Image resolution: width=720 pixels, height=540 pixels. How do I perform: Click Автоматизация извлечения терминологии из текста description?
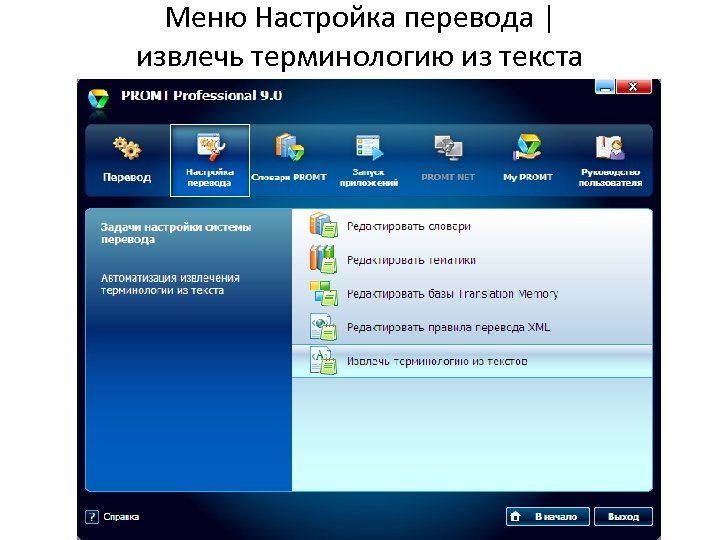(x=170, y=284)
